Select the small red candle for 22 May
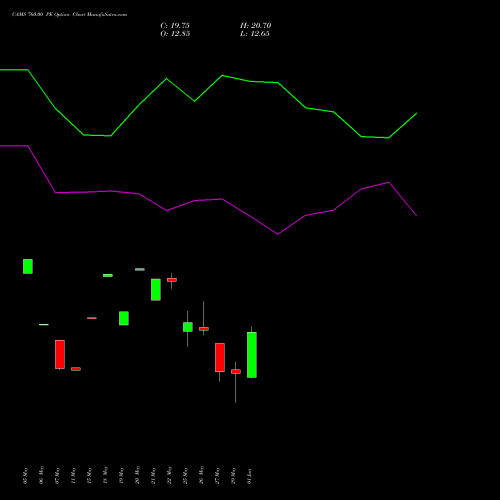This screenshot has width=500, height=500. tap(172, 280)
